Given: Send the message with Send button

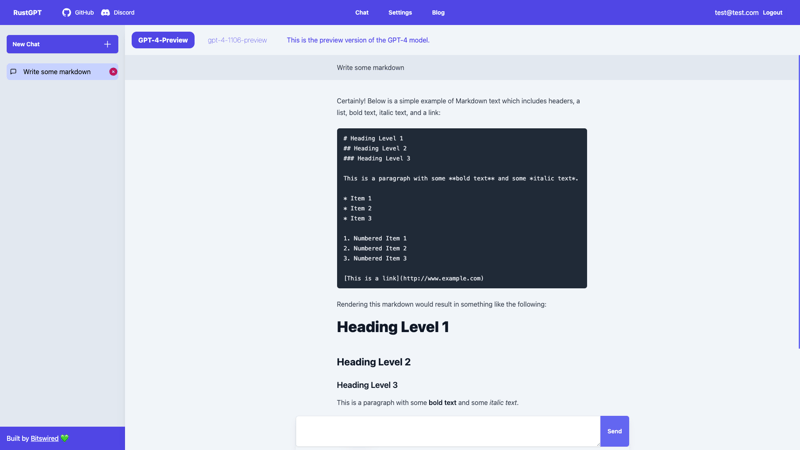Looking at the screenshot, I should tap(614, 431).
